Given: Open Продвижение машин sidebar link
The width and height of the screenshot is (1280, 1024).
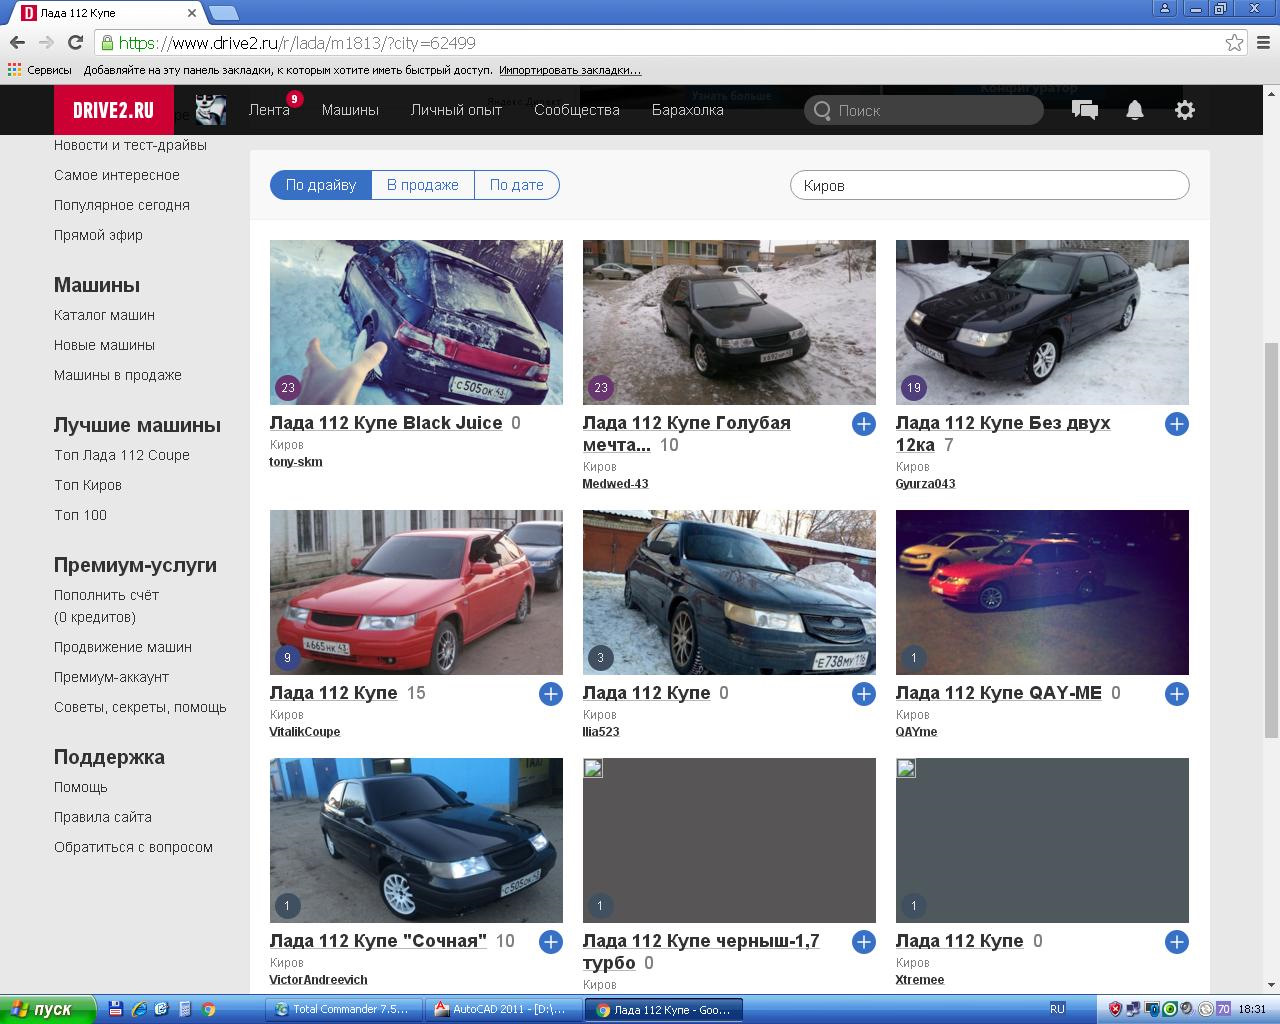Looking at the screenshot, I should (x=123, y=647).
